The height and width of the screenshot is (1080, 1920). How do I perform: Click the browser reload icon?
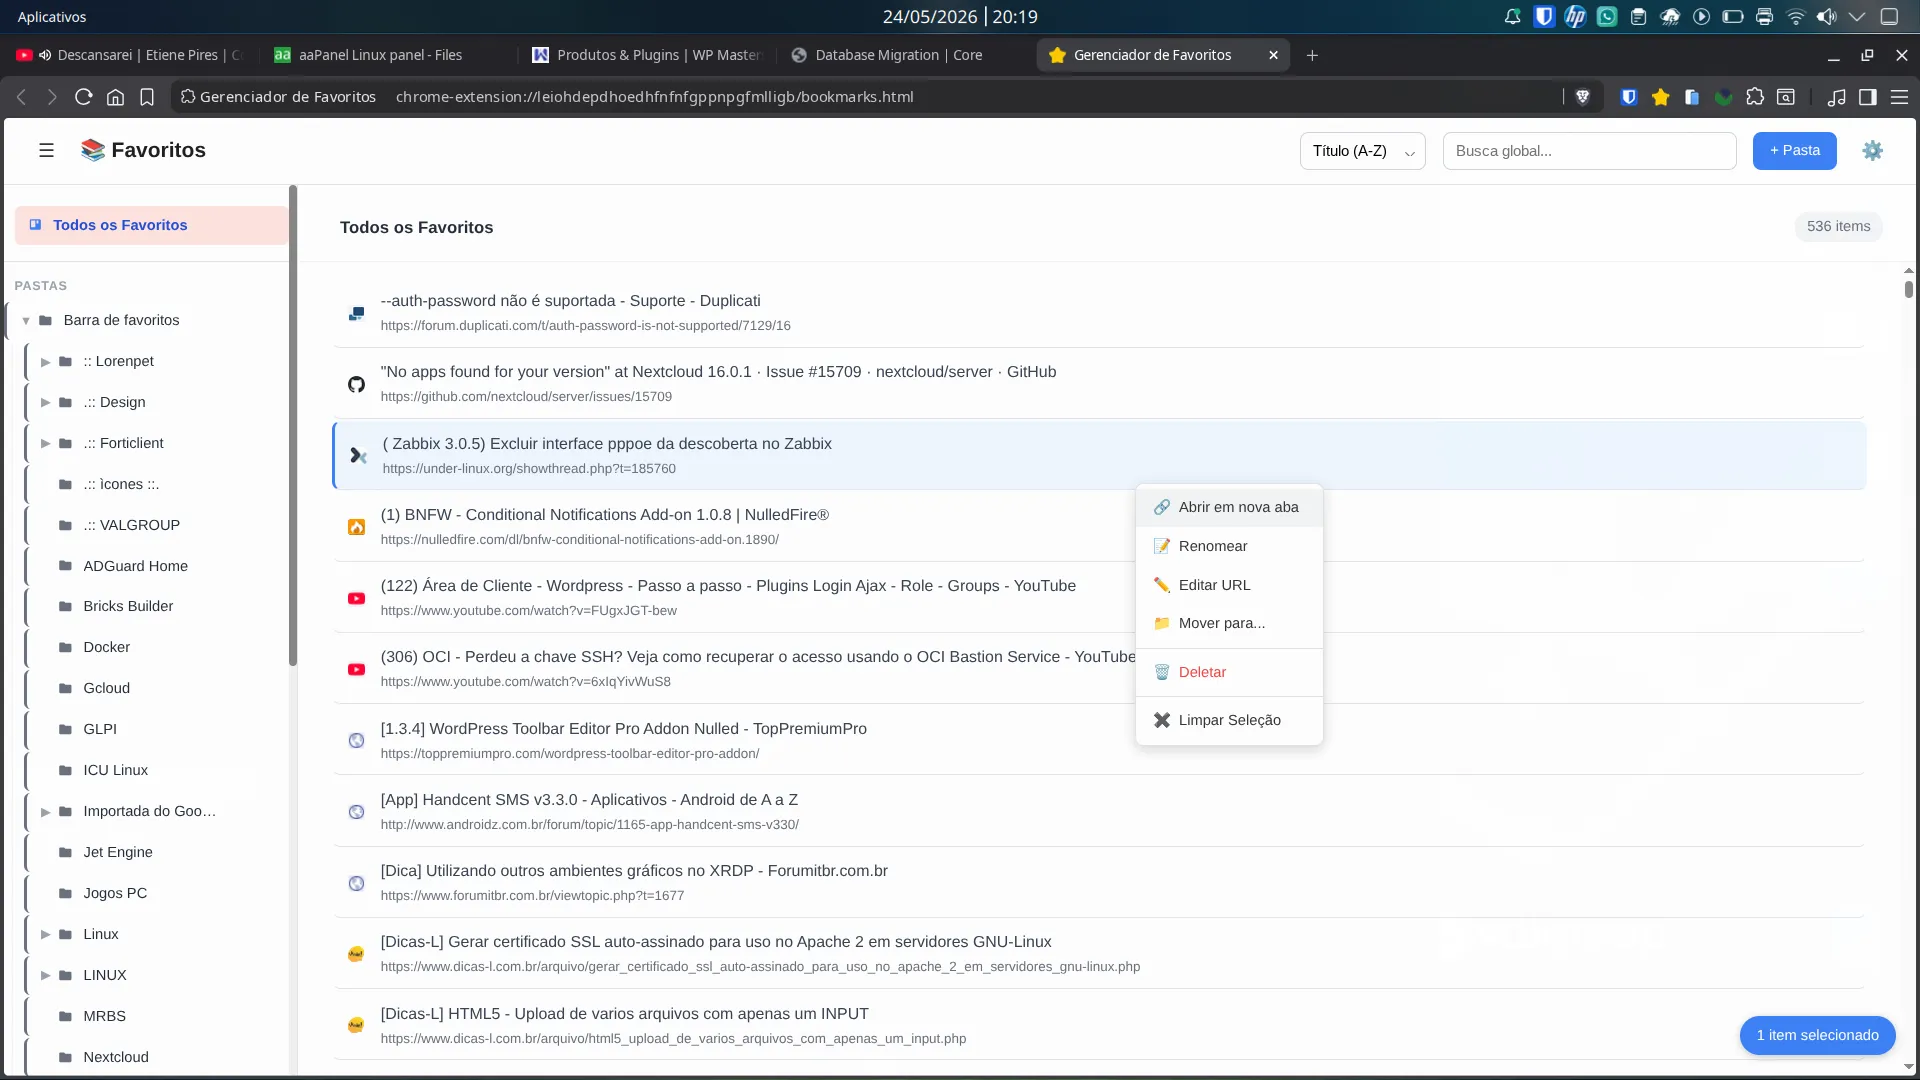pos(84,97)
